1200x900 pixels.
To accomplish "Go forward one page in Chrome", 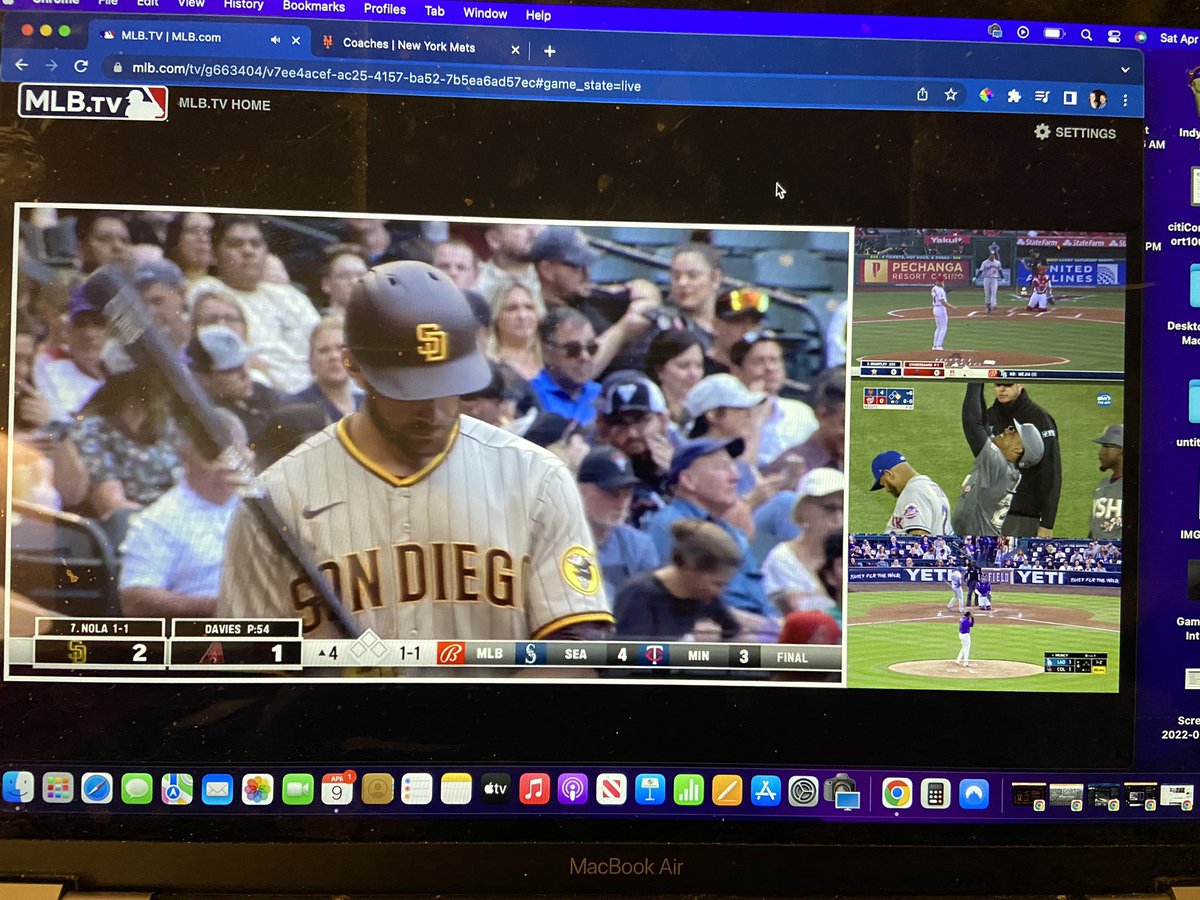I will [51, 65].
